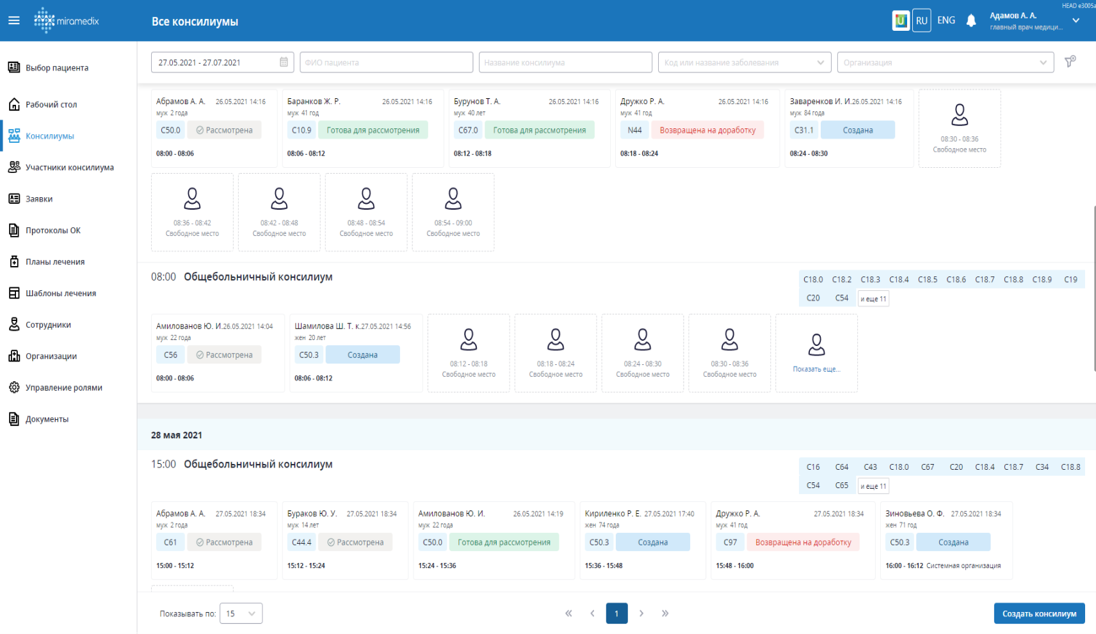1096x634 pixels.
Task: Click the ФИО пациента search field
Action: coord(386,62)
